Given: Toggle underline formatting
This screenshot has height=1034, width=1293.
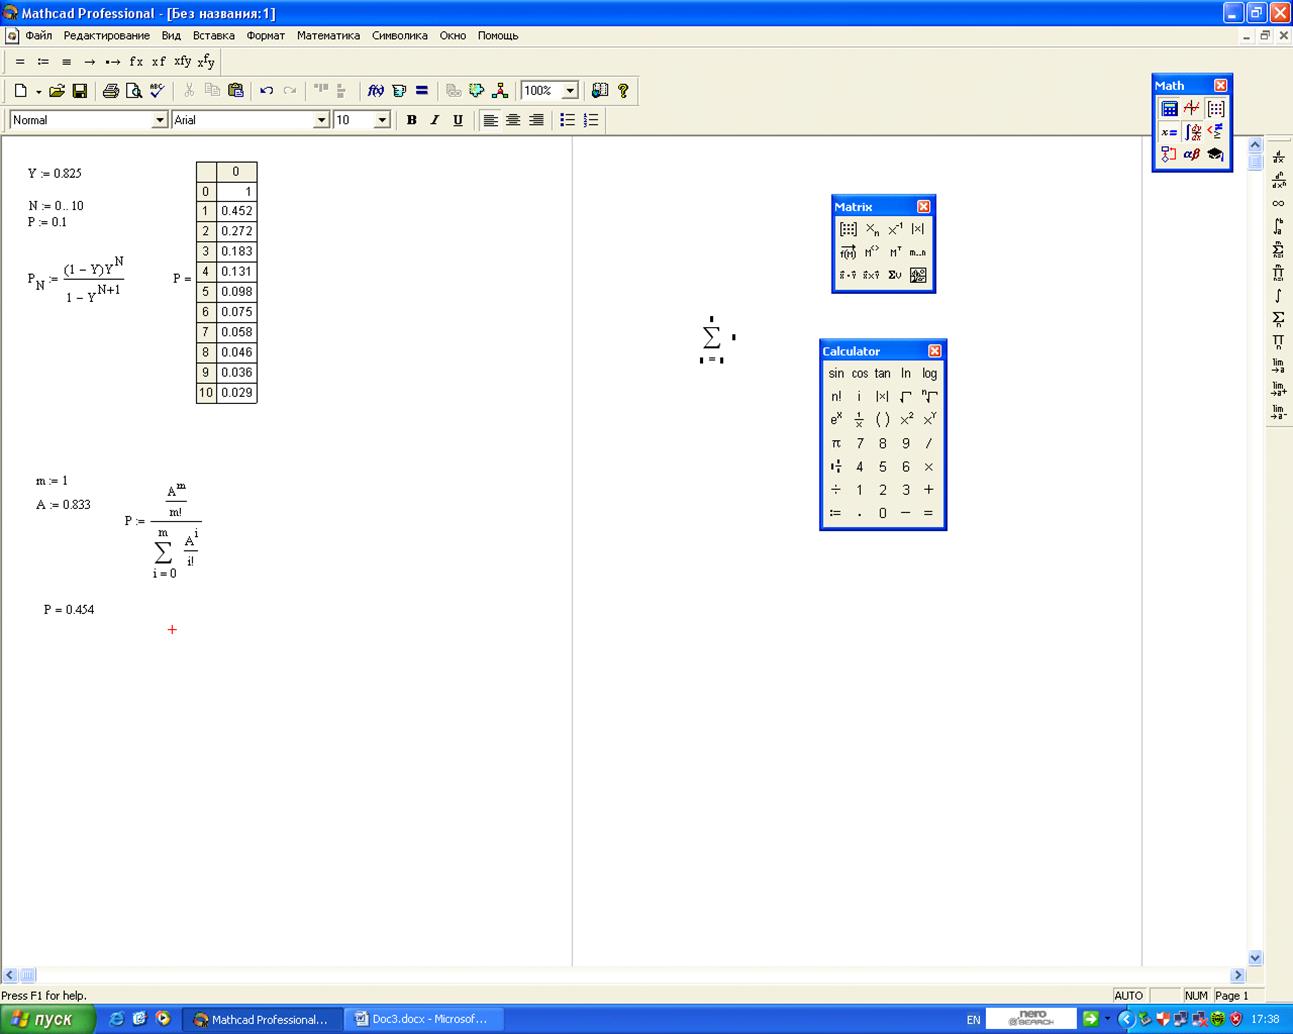Looking at the screenshot, I should coord(458,120).
